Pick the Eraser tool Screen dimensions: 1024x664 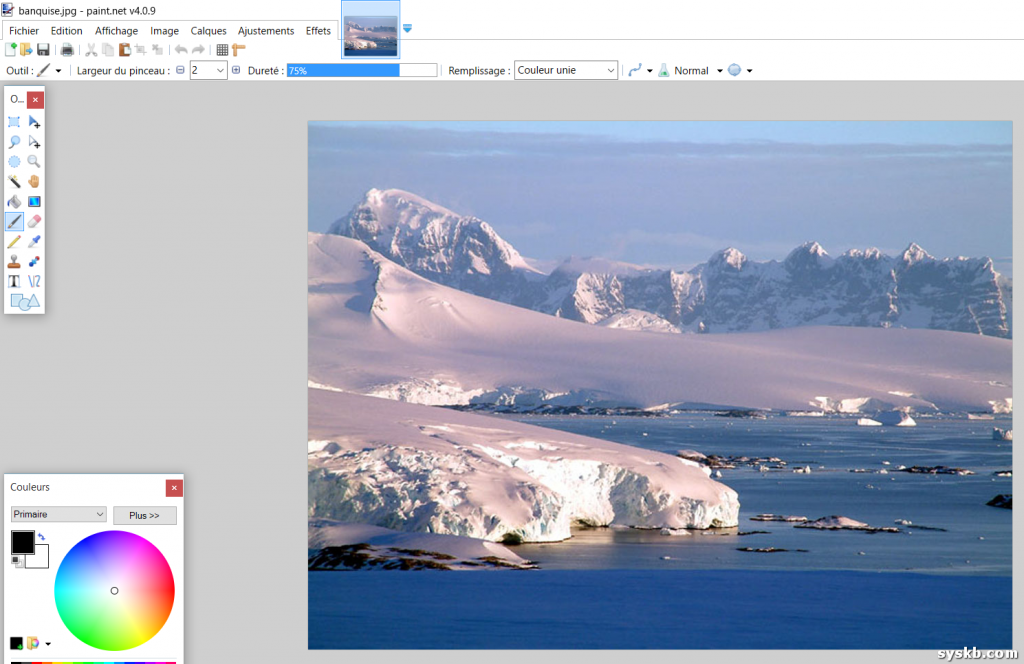pos(34,221)
